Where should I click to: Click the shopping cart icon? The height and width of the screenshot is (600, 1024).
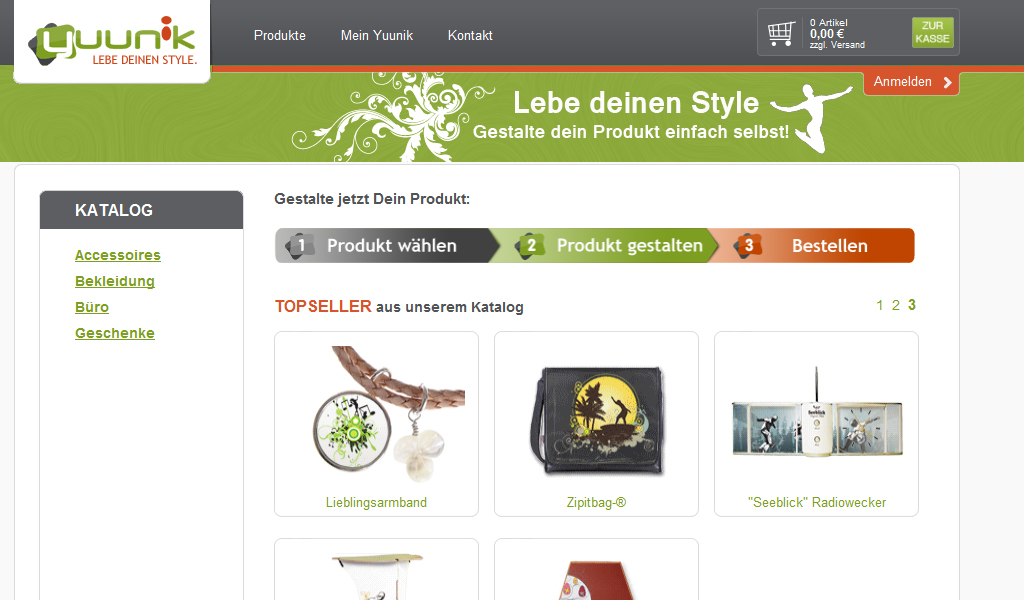pyautogui.click(x=781, y=33)
